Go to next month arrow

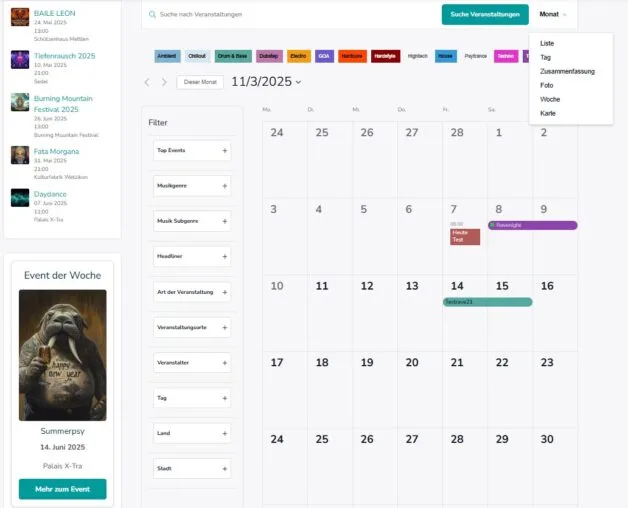tap(164, 82)
